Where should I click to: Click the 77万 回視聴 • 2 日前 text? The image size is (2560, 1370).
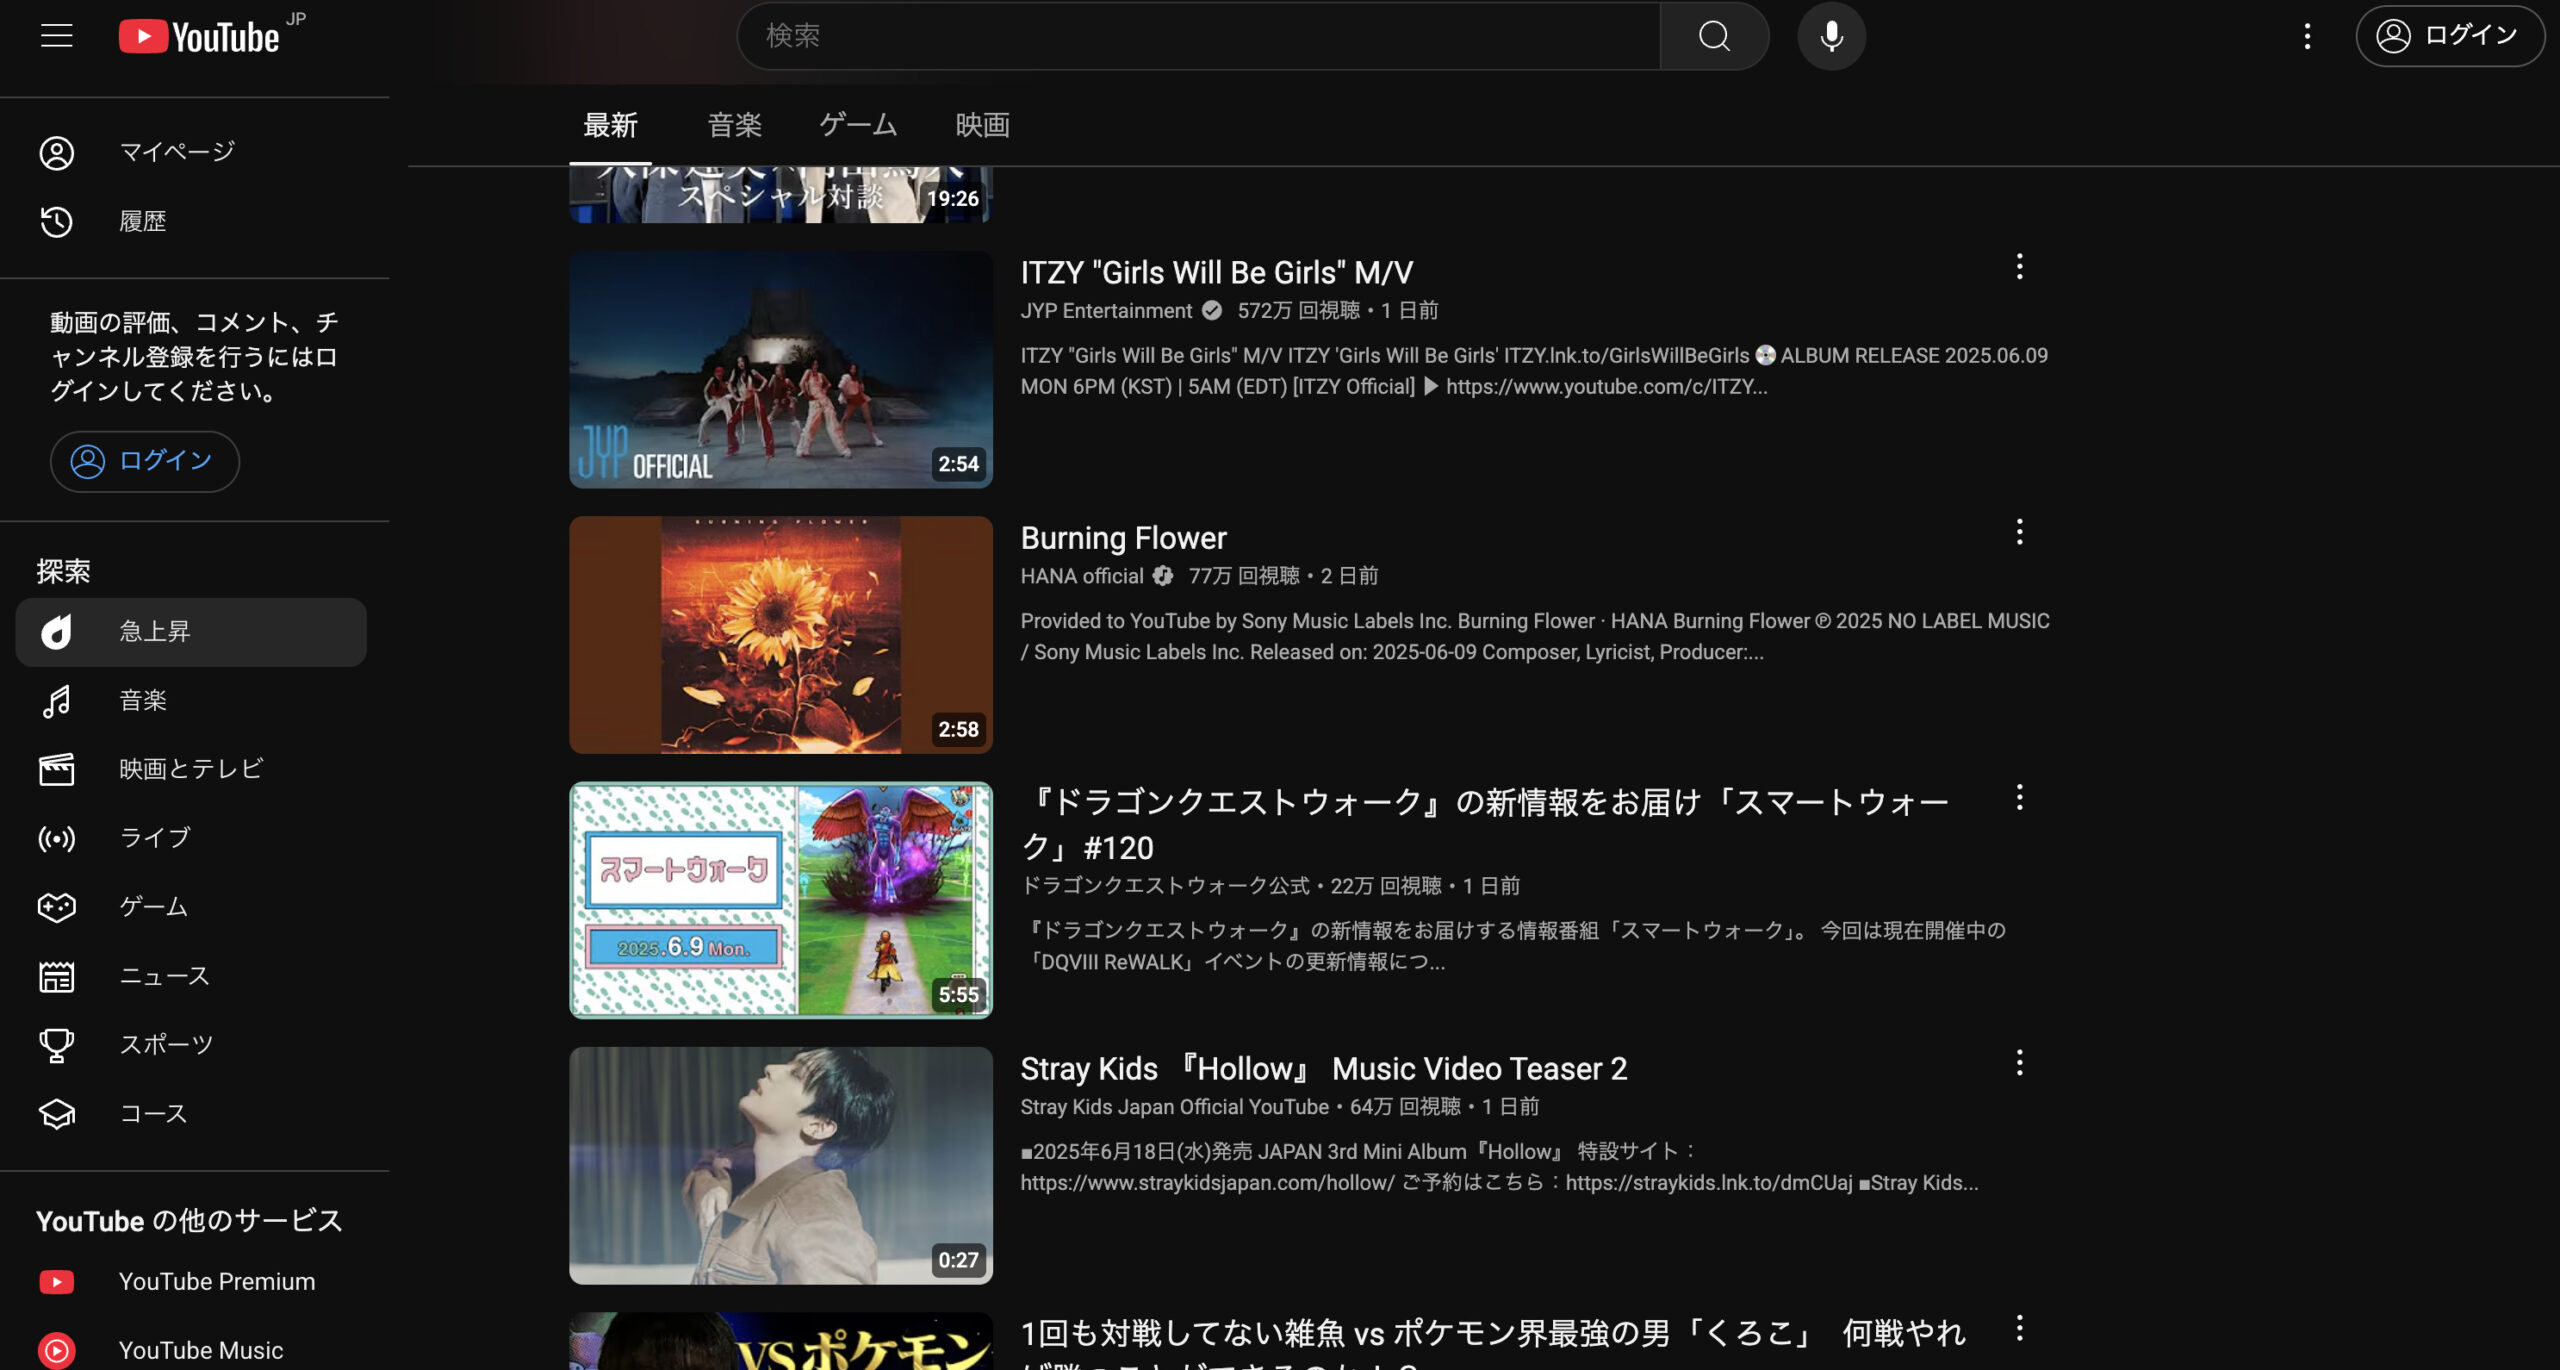click(1283, 576)
